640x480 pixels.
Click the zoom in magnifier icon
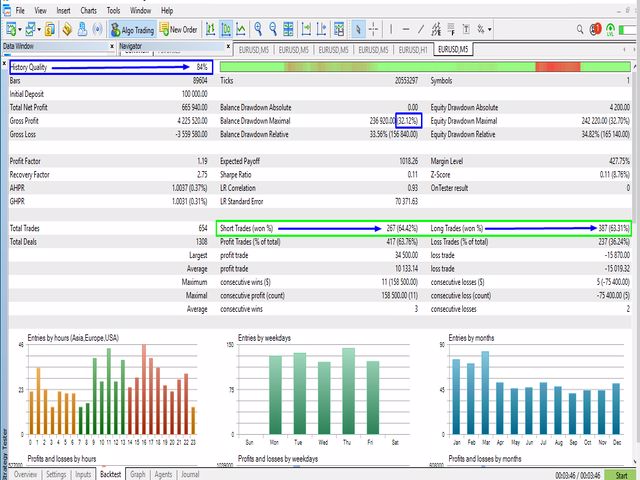pyautogui.click(x=258, y=29)
